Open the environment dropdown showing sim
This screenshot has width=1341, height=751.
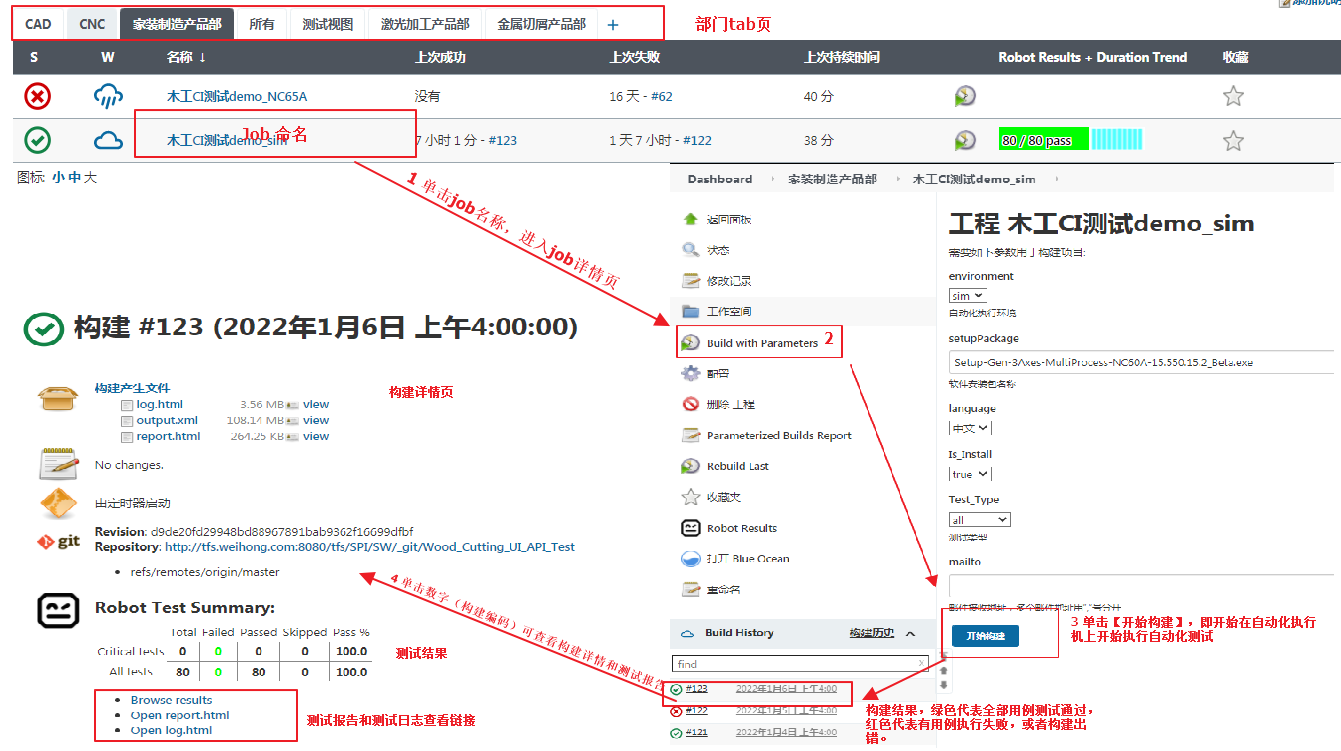click(x=967, y=296)
